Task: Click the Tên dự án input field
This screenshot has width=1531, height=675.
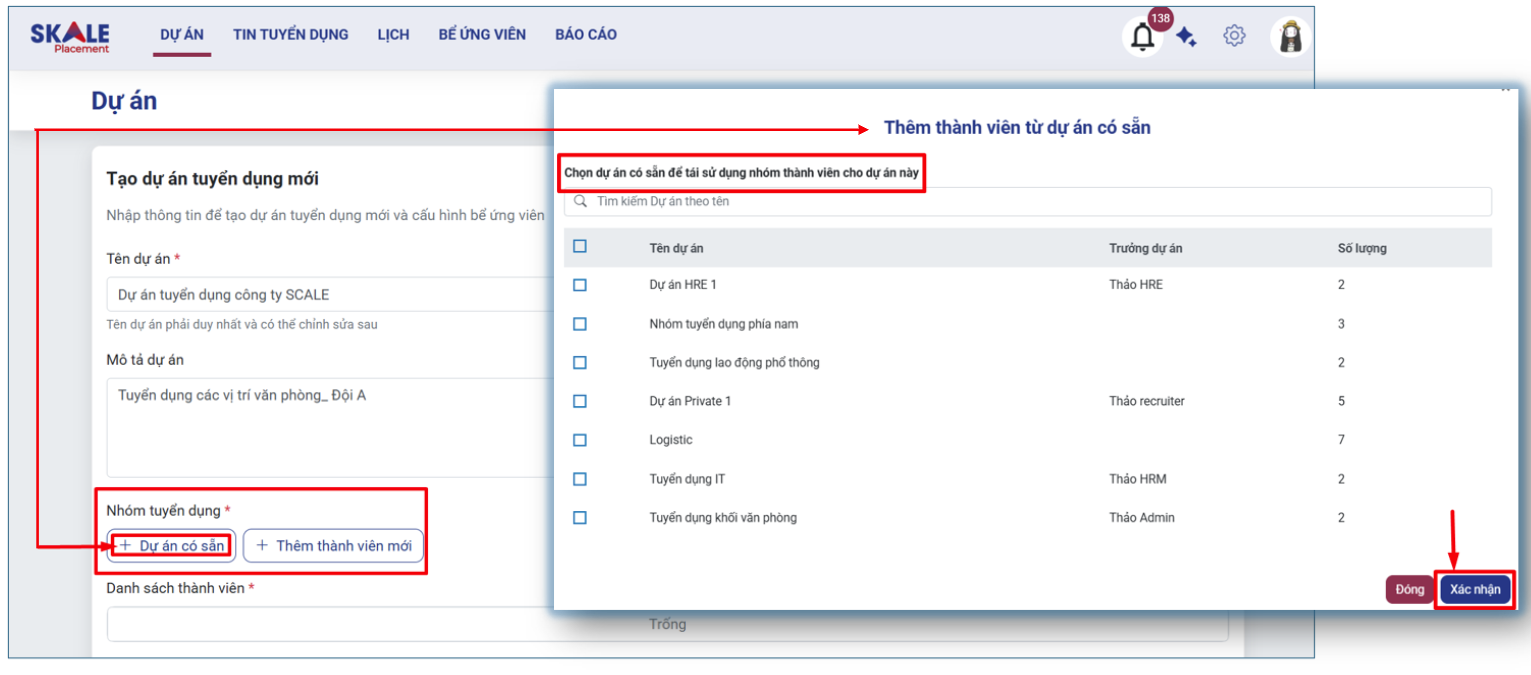Action: (x=330, y=295)
